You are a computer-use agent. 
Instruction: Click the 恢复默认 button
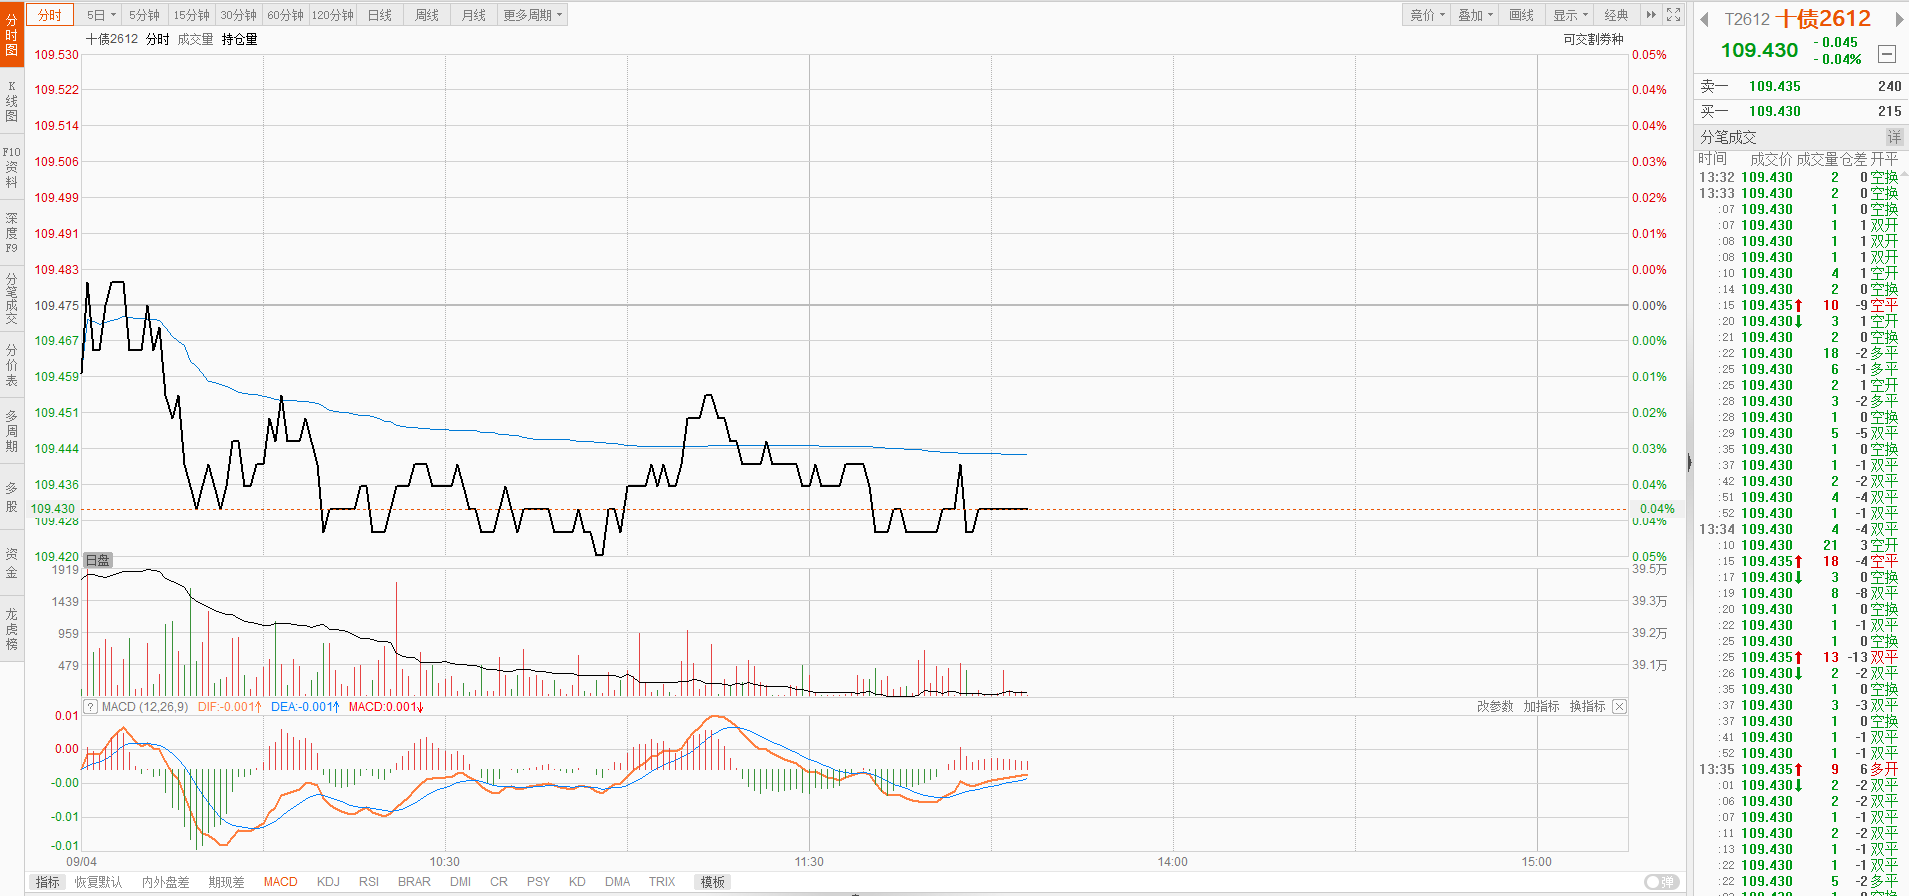pos(98,882)
